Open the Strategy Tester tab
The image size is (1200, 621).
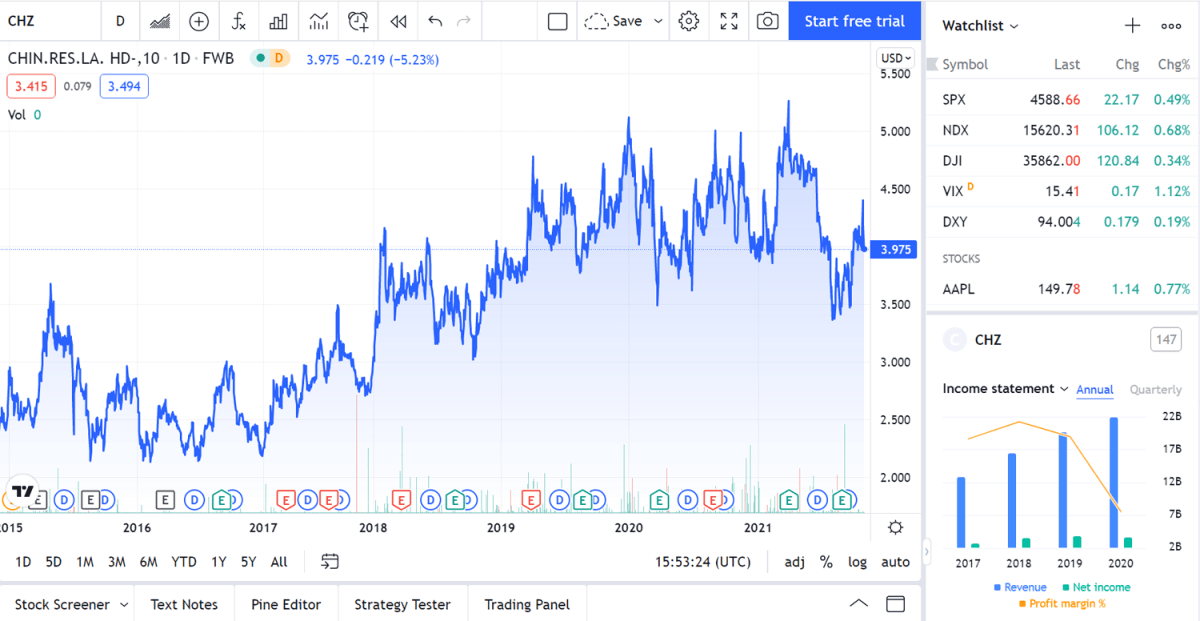click(402, 604)
